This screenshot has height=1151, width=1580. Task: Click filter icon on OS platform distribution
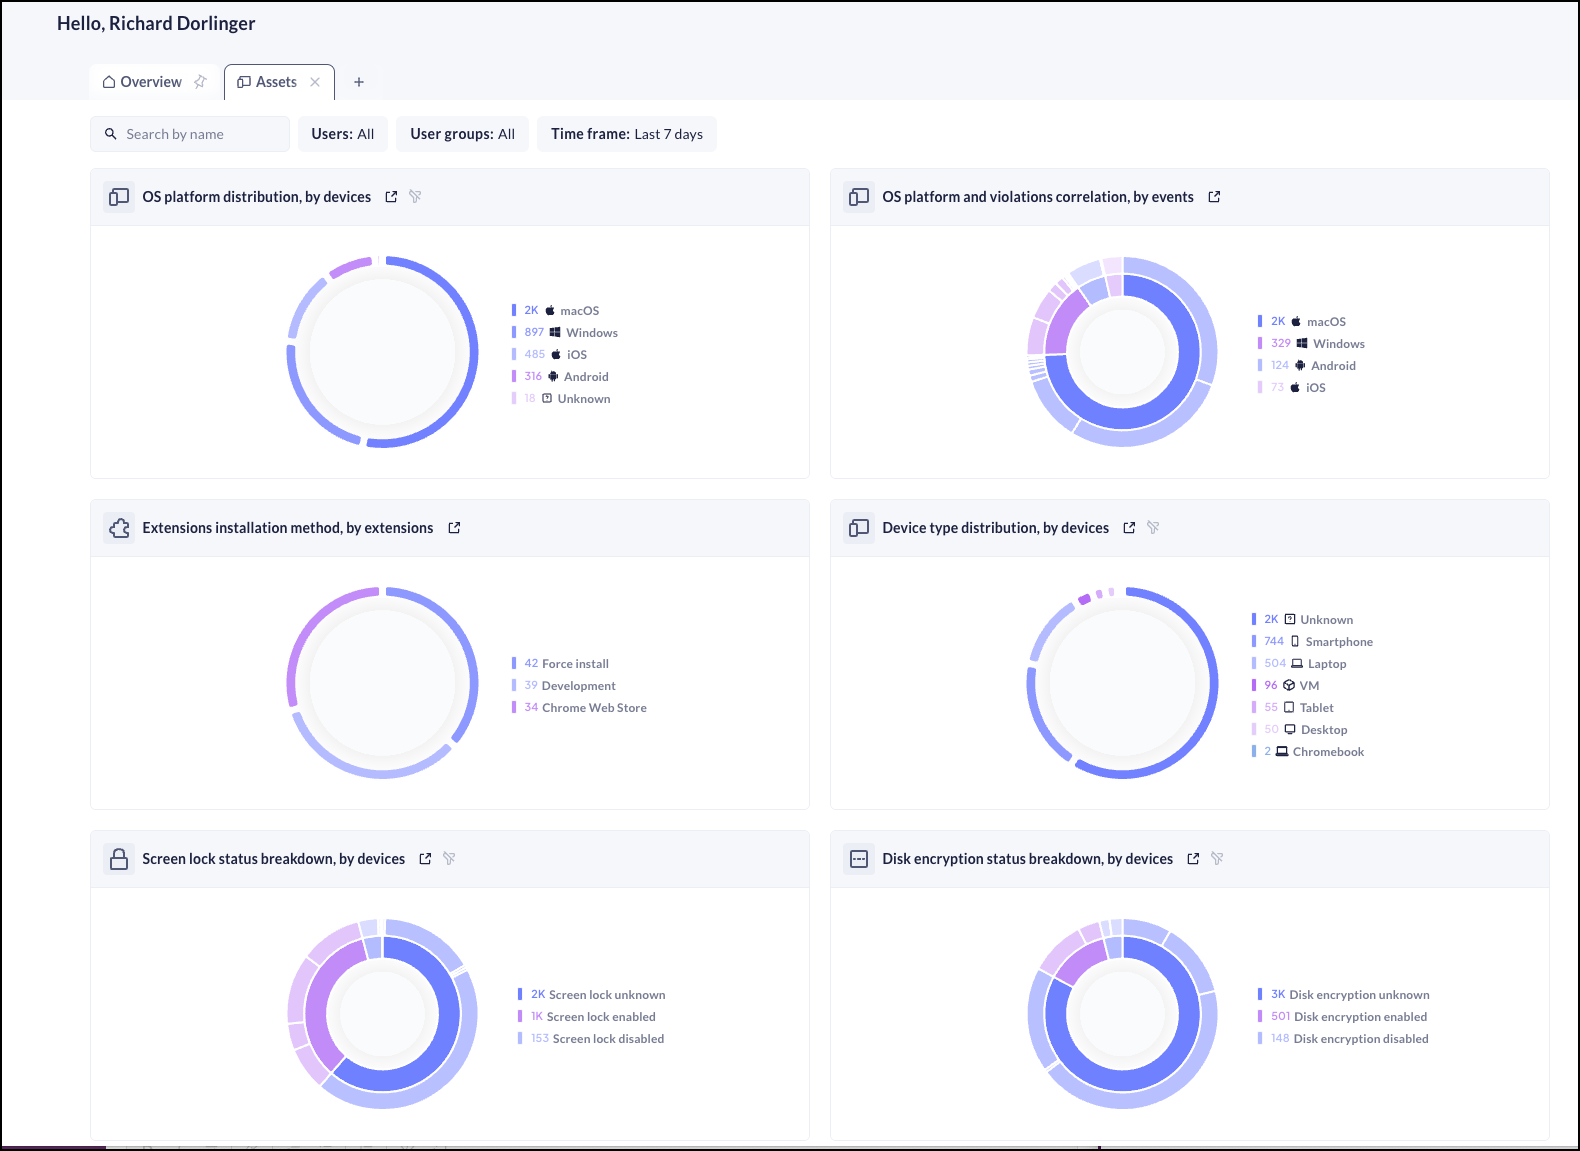[415, 197]
